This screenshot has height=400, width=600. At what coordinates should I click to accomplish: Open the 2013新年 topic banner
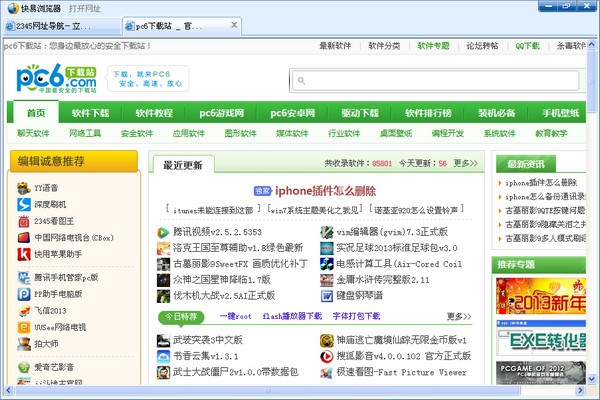[x=541, y=296]
